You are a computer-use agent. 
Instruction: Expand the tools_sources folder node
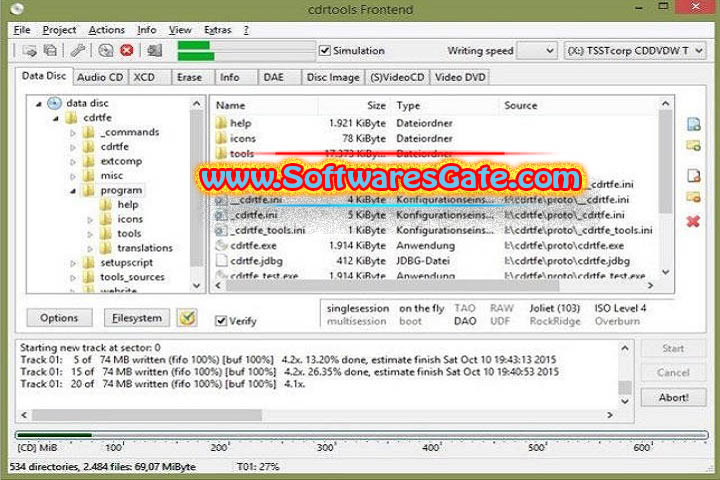(x=73, y=277)
